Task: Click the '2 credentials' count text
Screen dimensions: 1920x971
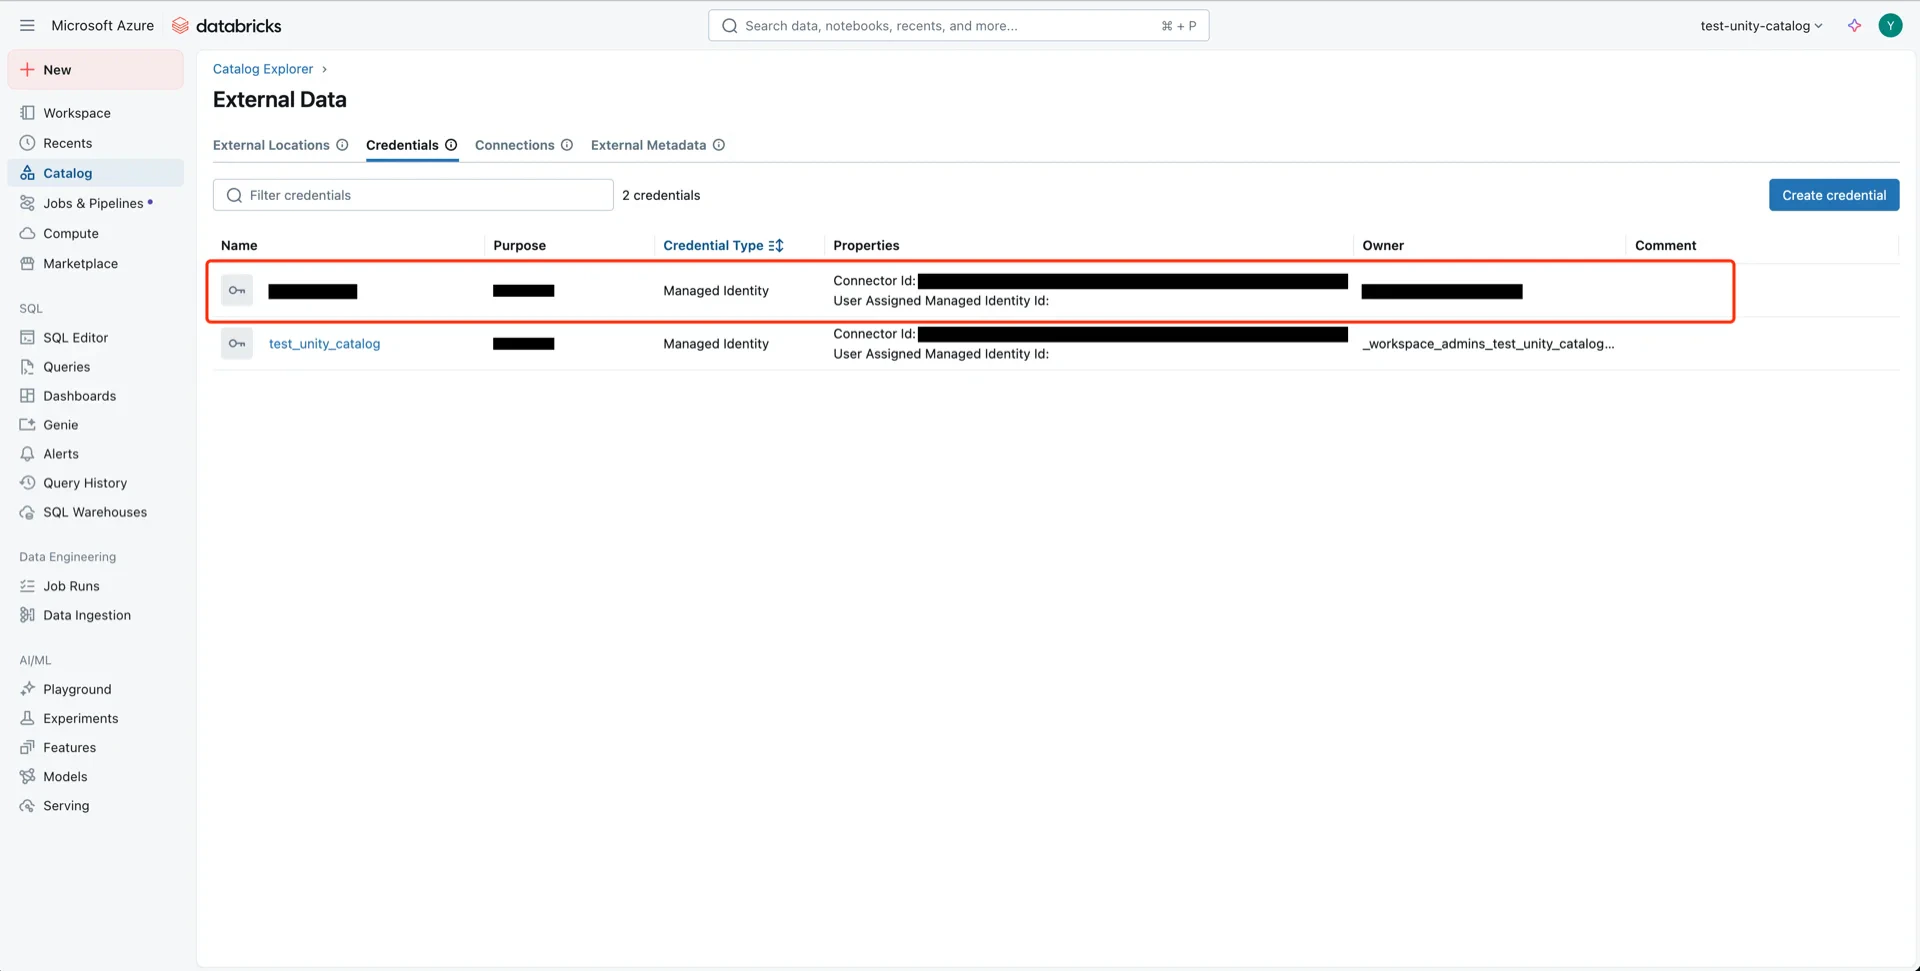Action: click(x=661, y=195)
